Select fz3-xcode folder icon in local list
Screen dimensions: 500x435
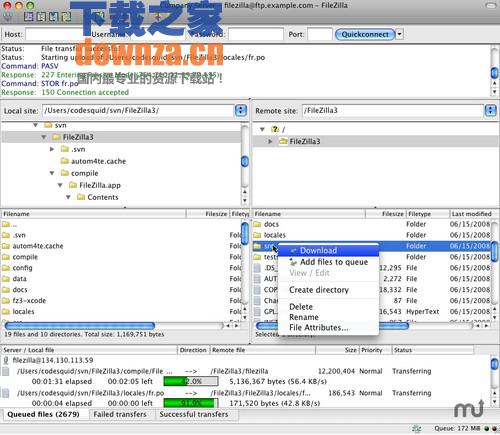pyautogui.click(x=6, y=301)
